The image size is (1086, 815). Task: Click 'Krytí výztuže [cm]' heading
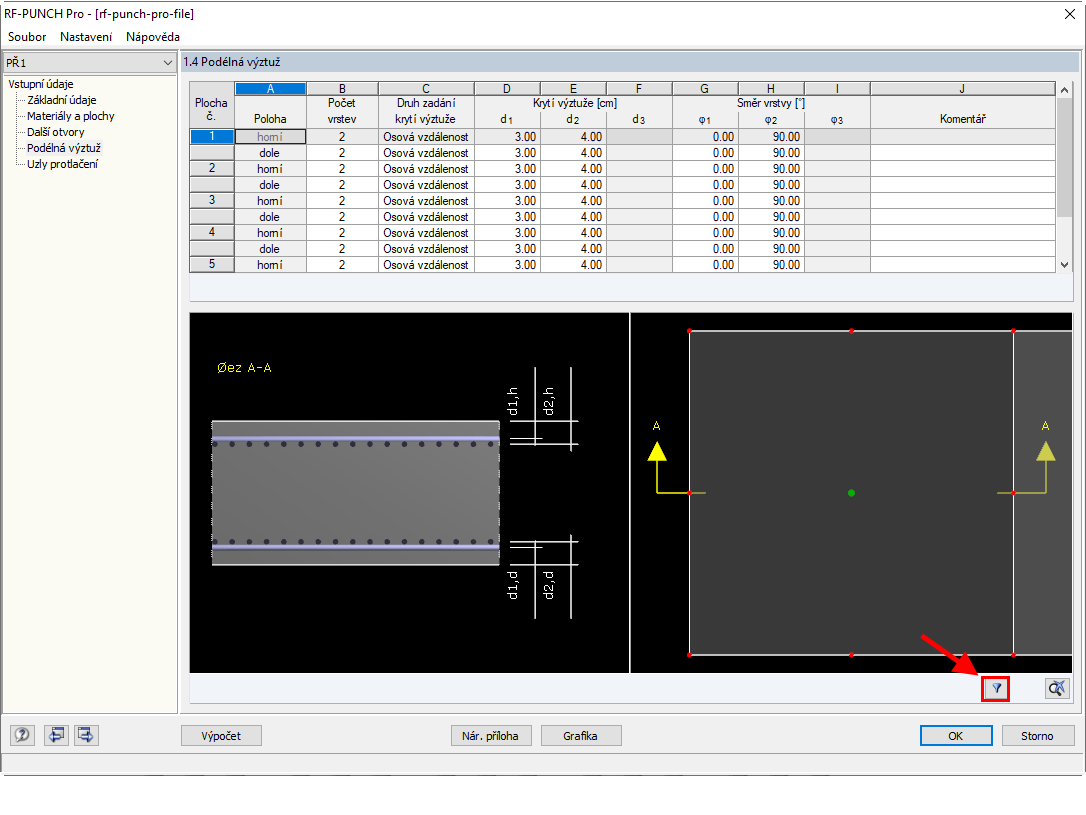(574, 103)
